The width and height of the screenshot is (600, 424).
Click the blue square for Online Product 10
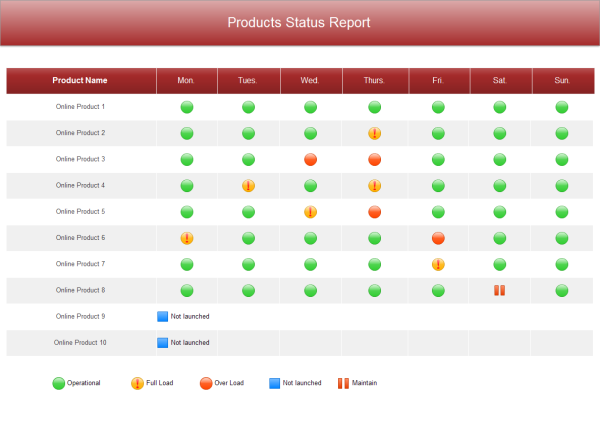tap(163, 342)
